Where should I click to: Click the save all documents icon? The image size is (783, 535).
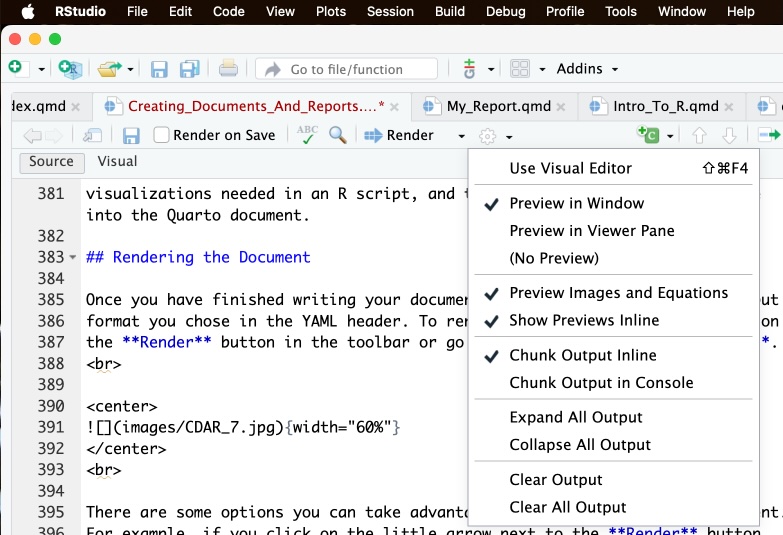point(188,69)
